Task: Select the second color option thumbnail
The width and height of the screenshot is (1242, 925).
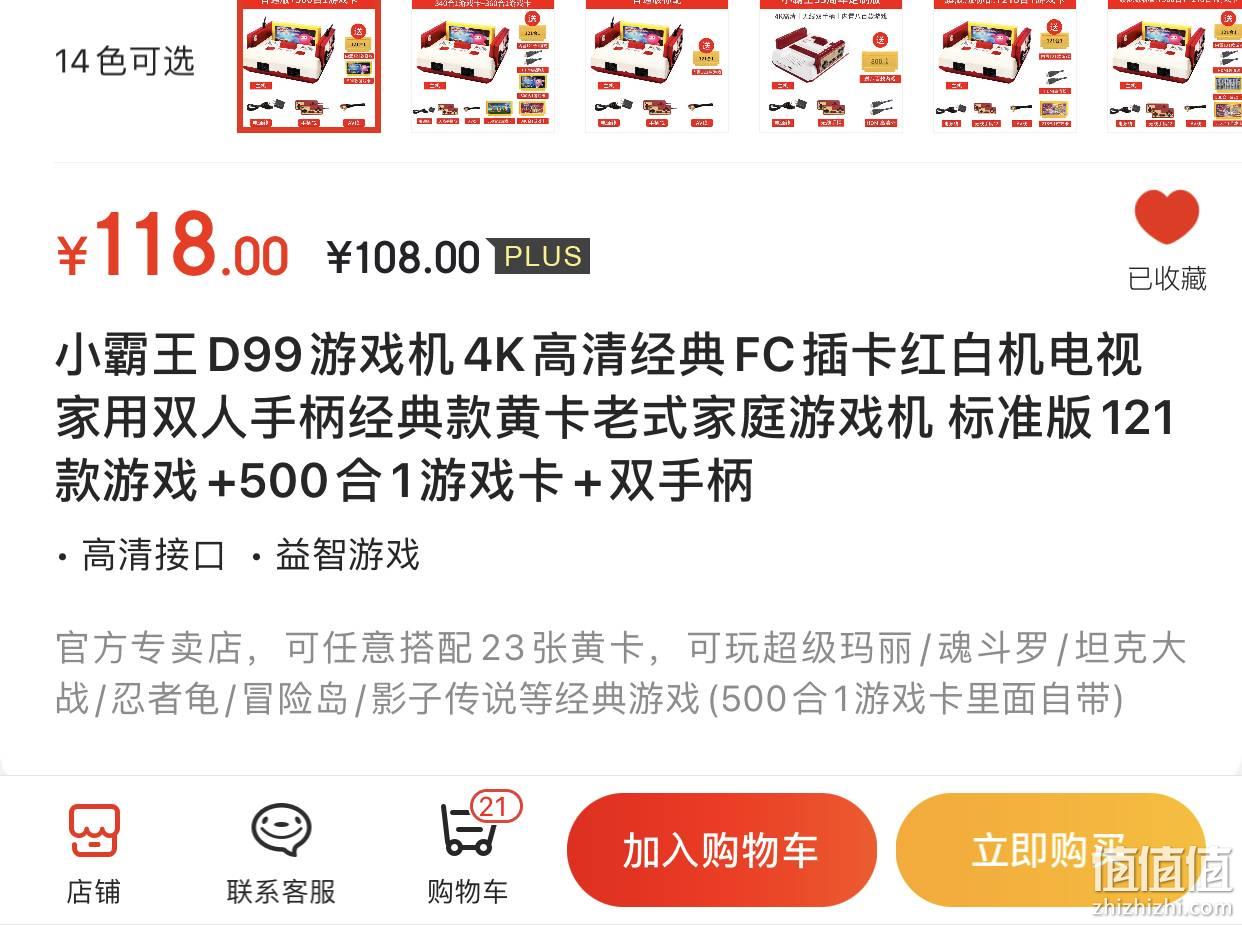Action: point(483,65)
